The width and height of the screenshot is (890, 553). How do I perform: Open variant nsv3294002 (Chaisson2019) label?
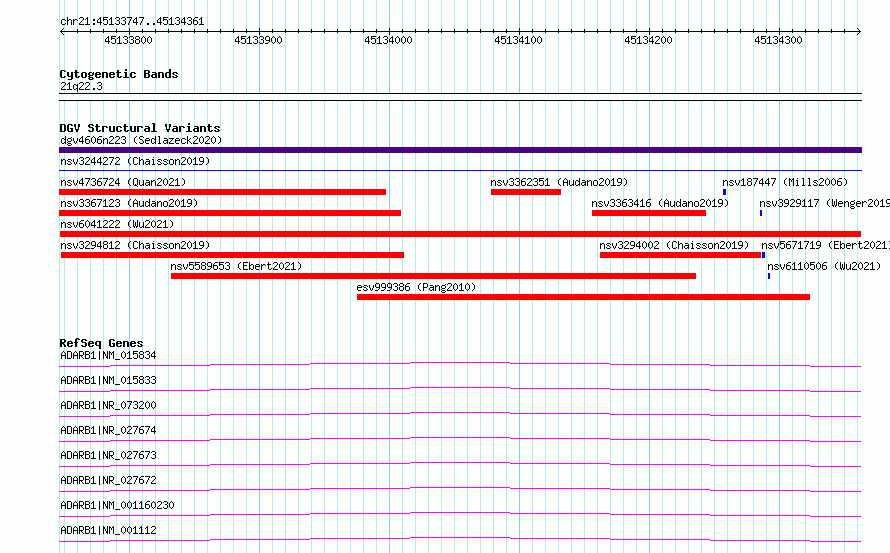pos(674,245)
